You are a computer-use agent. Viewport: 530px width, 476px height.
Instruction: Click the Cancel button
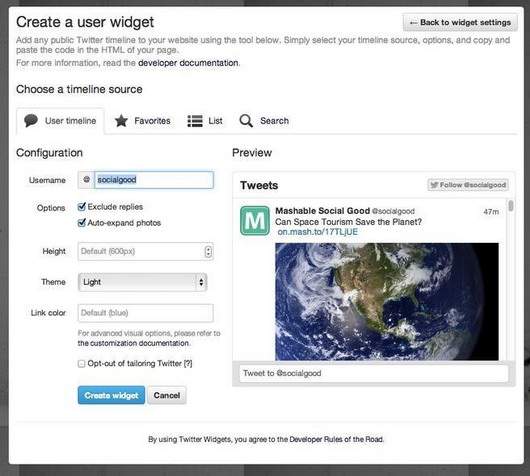[167, 395]
